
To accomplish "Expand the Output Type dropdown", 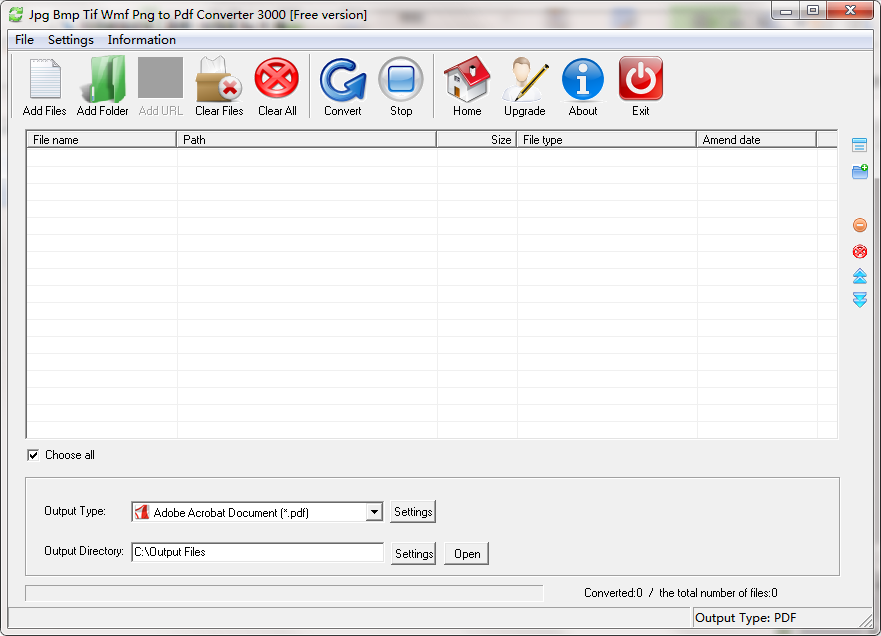I will coord(374,512).
